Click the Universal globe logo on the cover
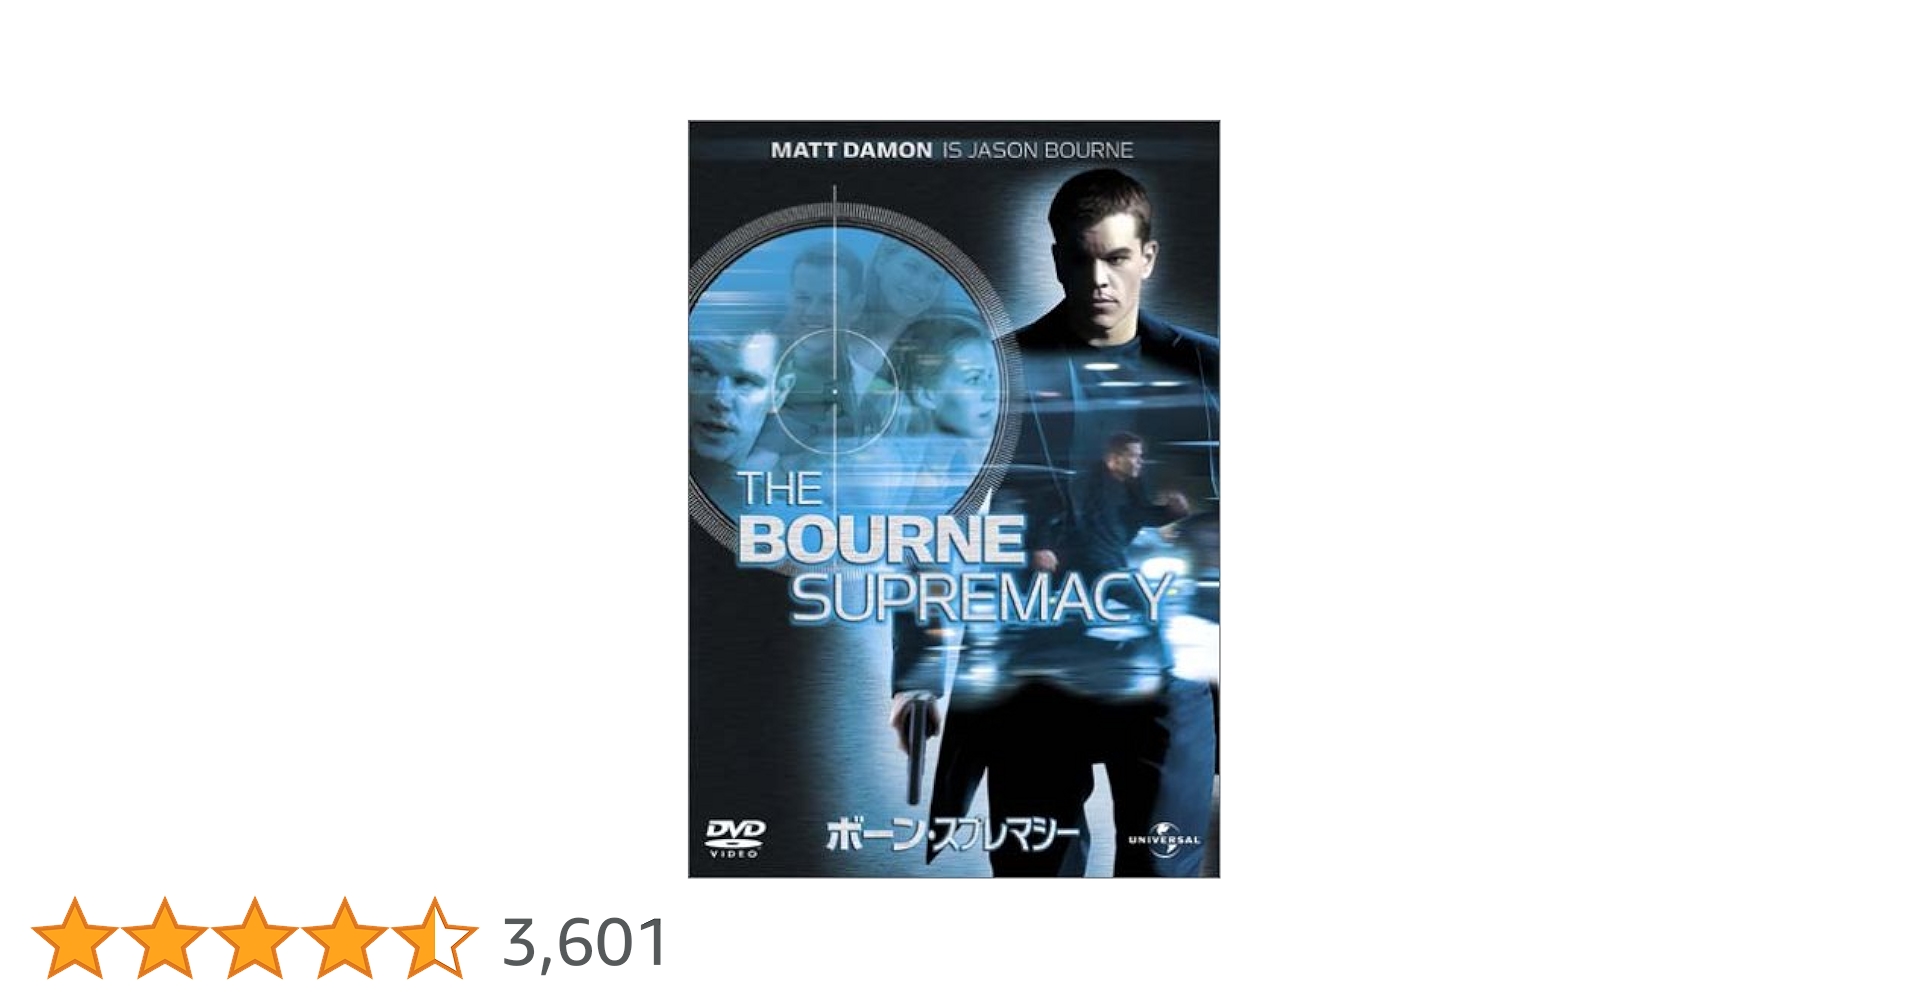This screenshot has height=1000, width=1910. (x=1164, y=839)
